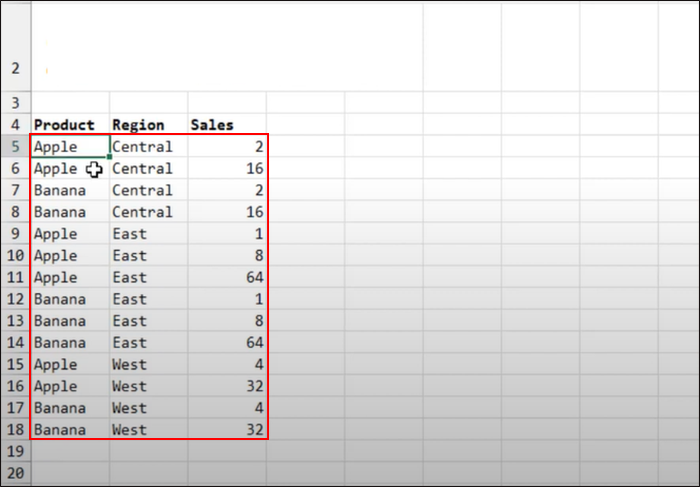700x487 pixels.
Task: Click Banana cell in row 18
Action: (60, 430)
